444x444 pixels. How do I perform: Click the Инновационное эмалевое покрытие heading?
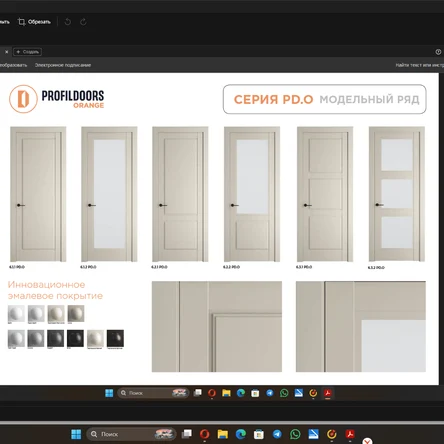(55, 290)
